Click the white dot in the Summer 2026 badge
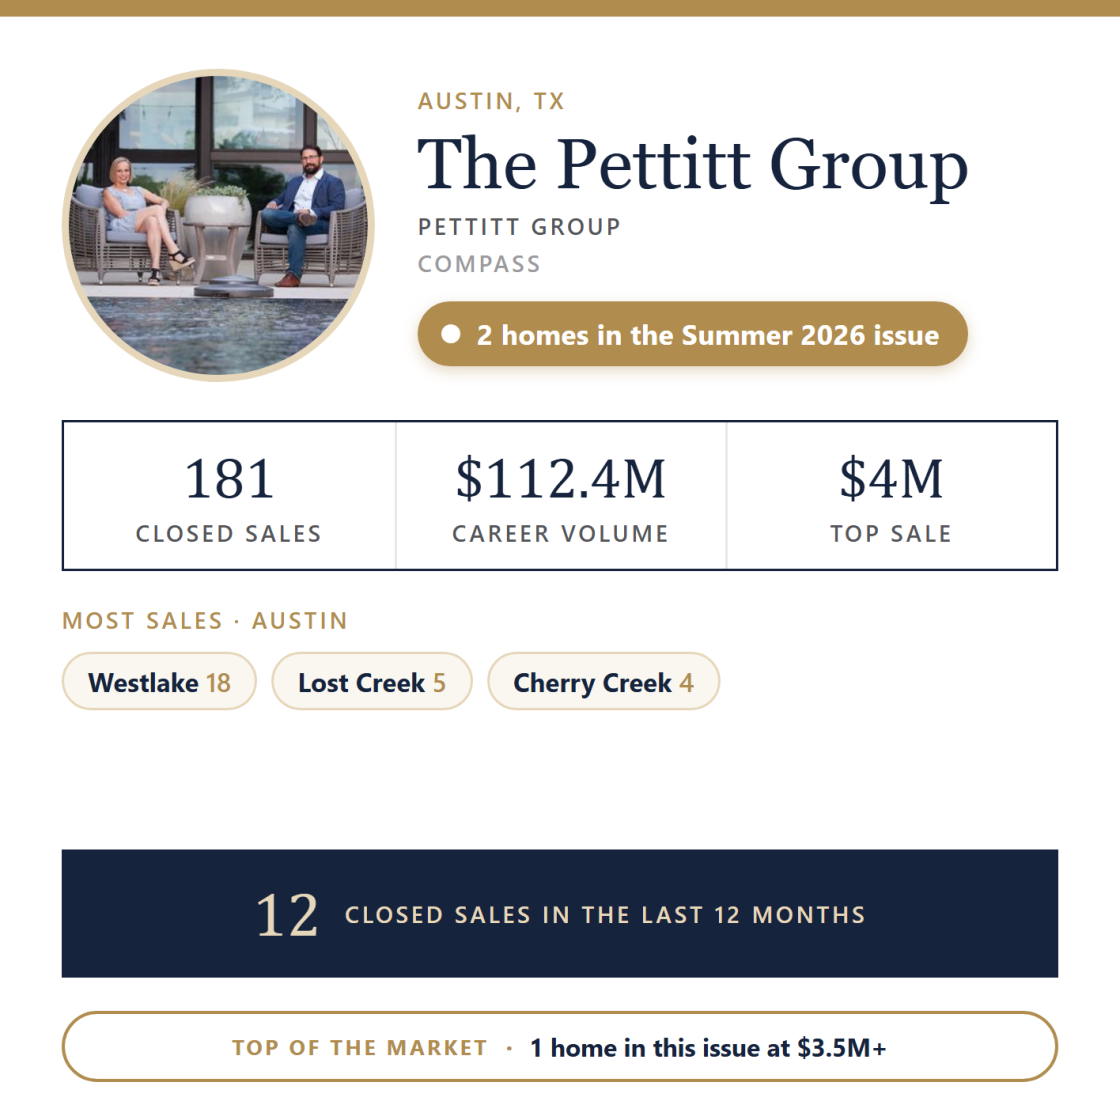 451,334
